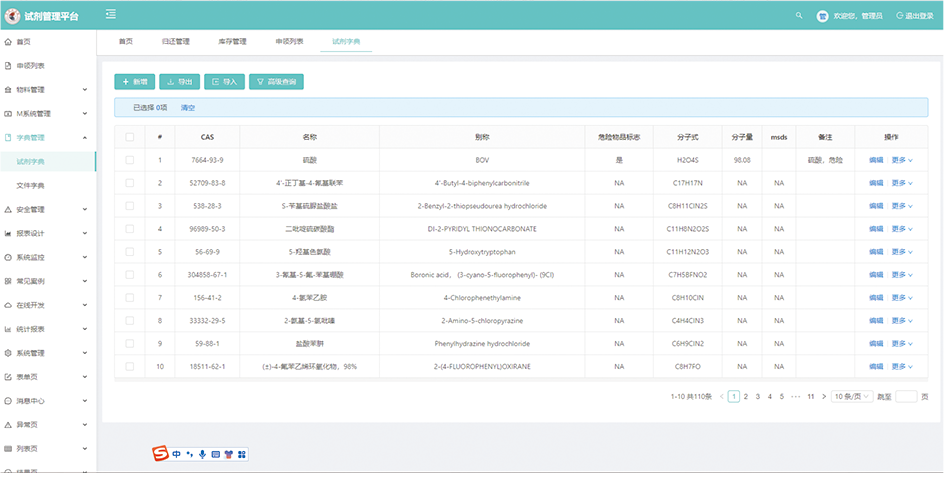Screen dimensions: 944x478
Task: Open 更多 dropdown for row 1
Action: tap(902, 160)
